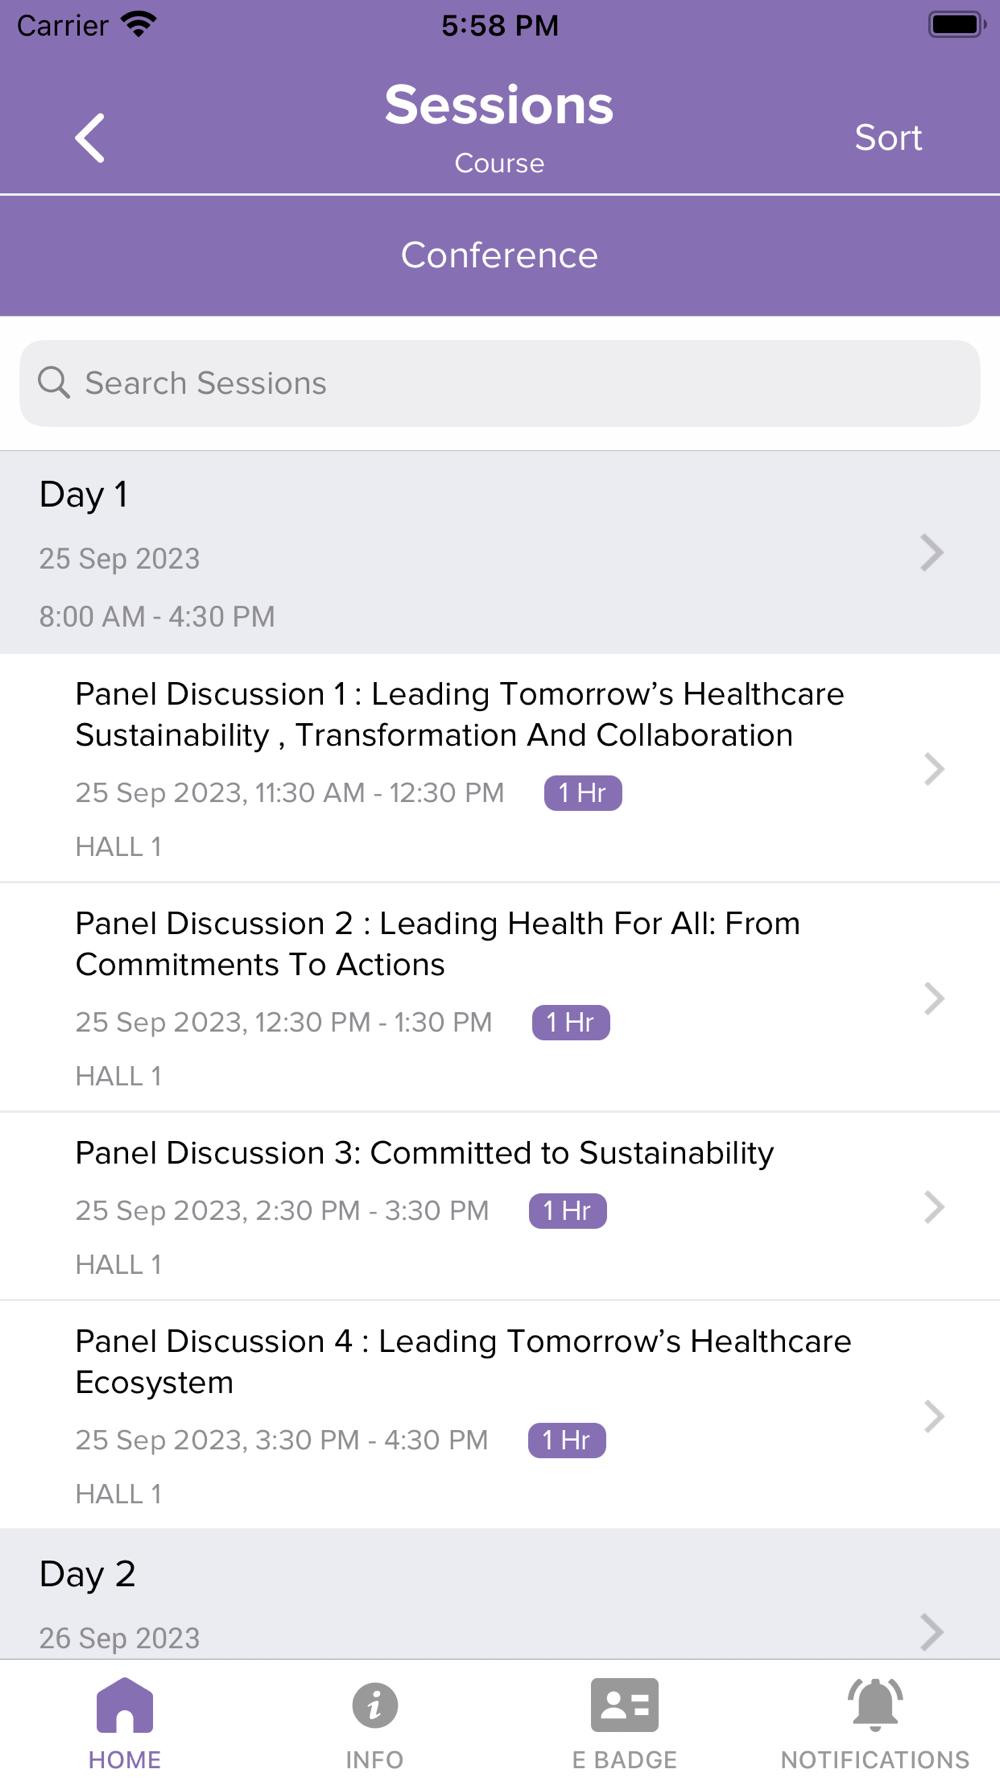
Task: Click the Search Sessions field
Action: 500,384
